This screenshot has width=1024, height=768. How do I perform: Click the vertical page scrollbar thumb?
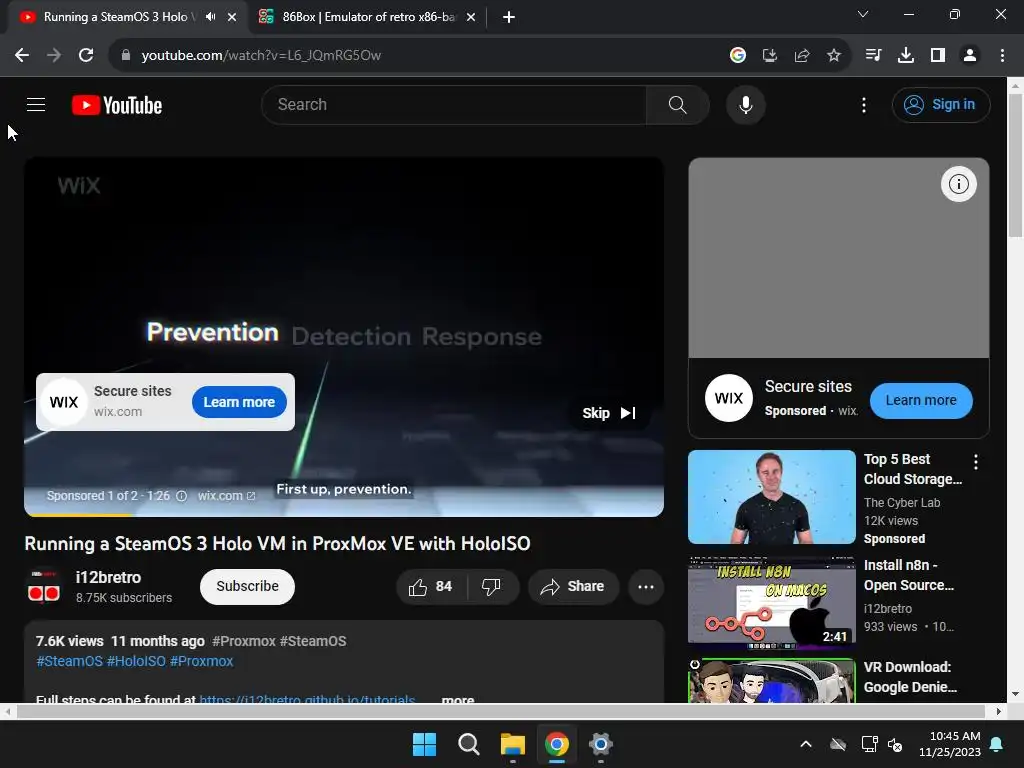tap(1016, 166)
